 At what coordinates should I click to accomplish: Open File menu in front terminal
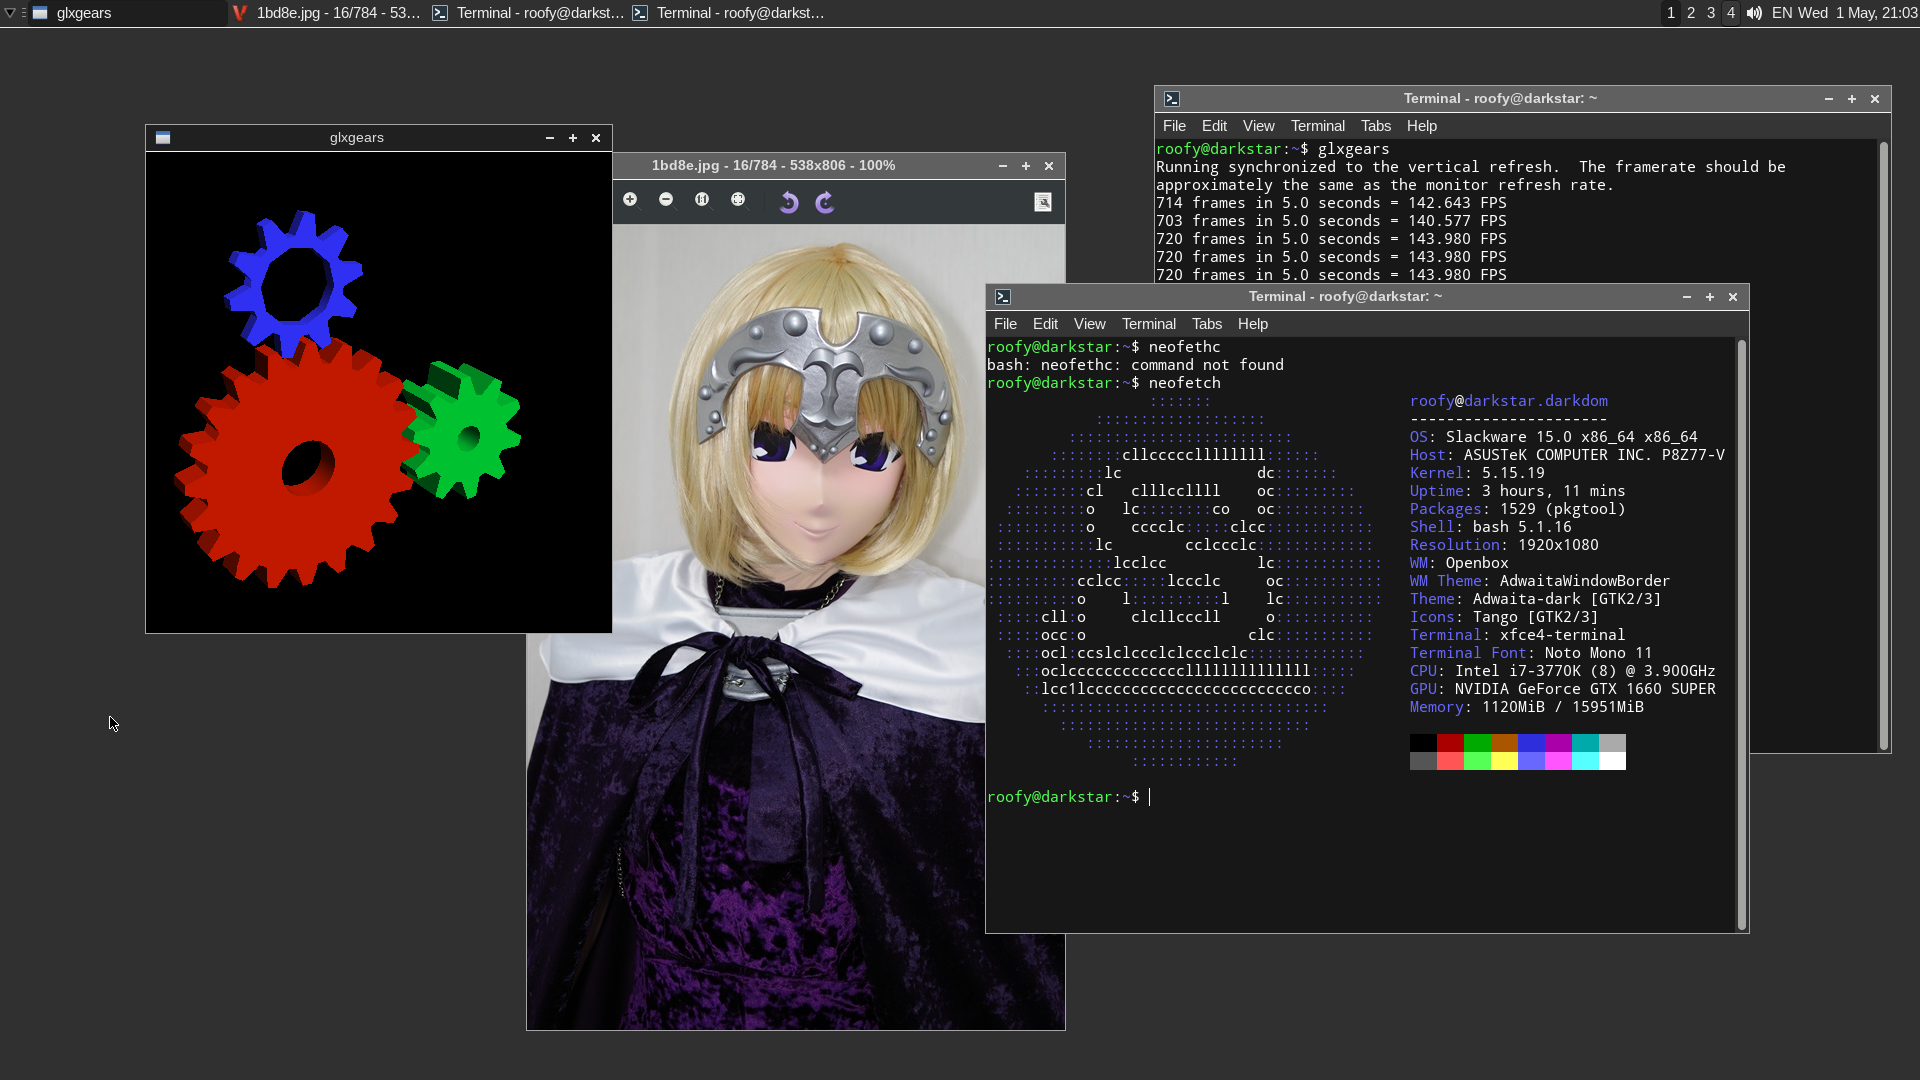(x=1005, y=324)
